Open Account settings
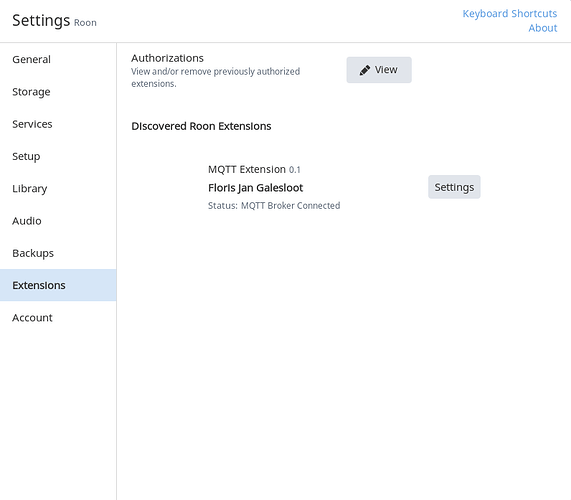Image resolution: width=571 pixels, height=500 pixels. (58, 318)
